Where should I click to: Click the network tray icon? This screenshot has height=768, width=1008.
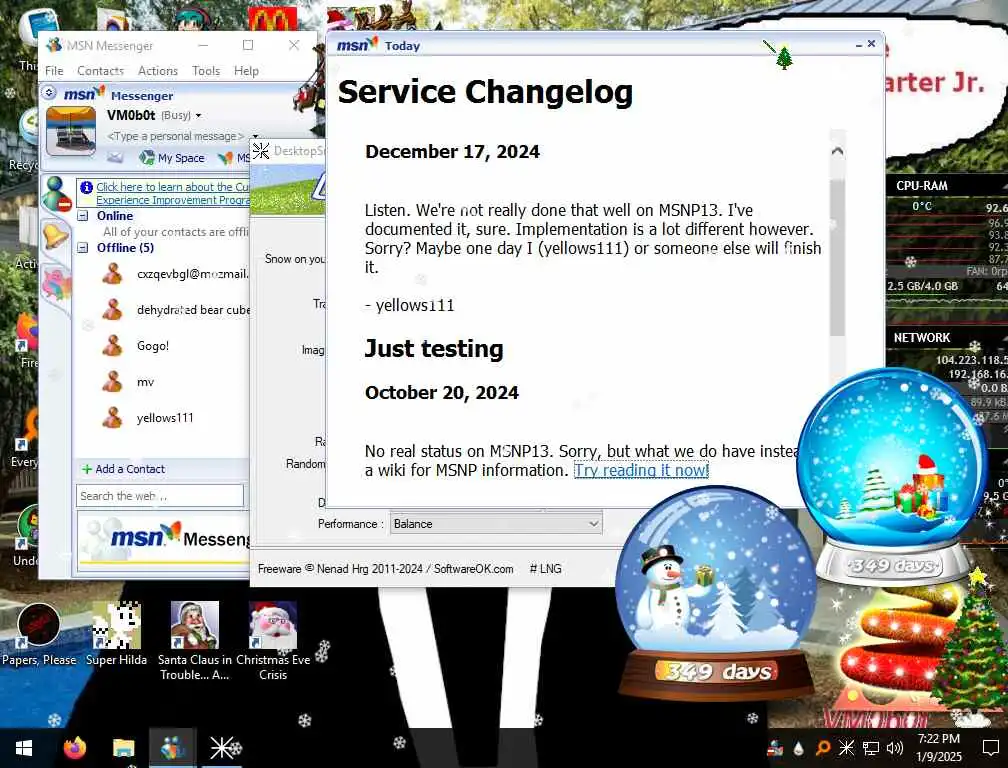click(870, 748)
